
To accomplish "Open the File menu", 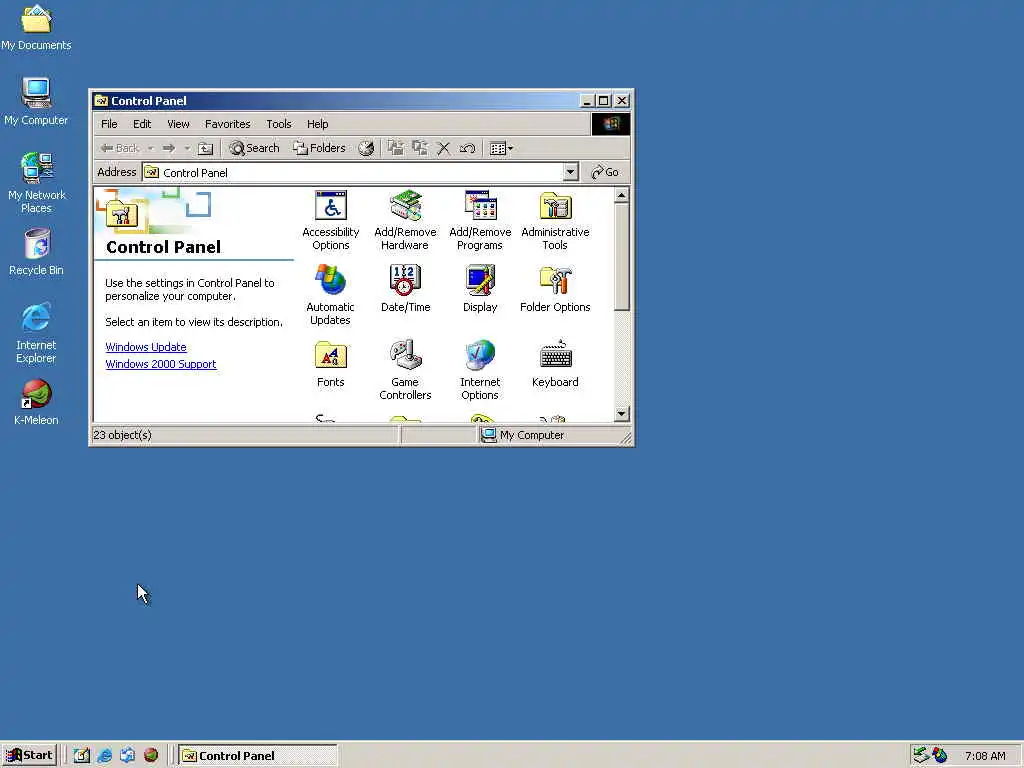I will pos(109,124).
